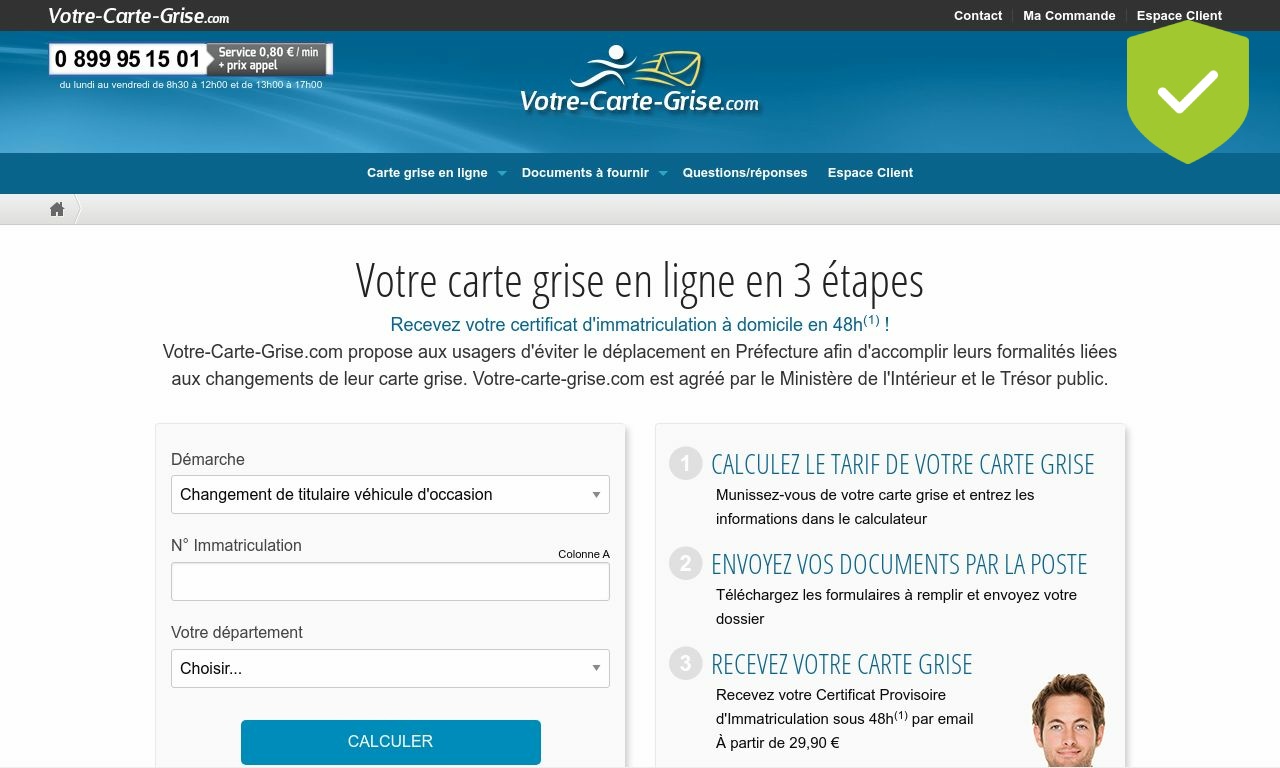Image resolution: width=1280 pixels, height=768 pixels.
Task: Click the home breadcrumb icon
Action: [57, 209]
